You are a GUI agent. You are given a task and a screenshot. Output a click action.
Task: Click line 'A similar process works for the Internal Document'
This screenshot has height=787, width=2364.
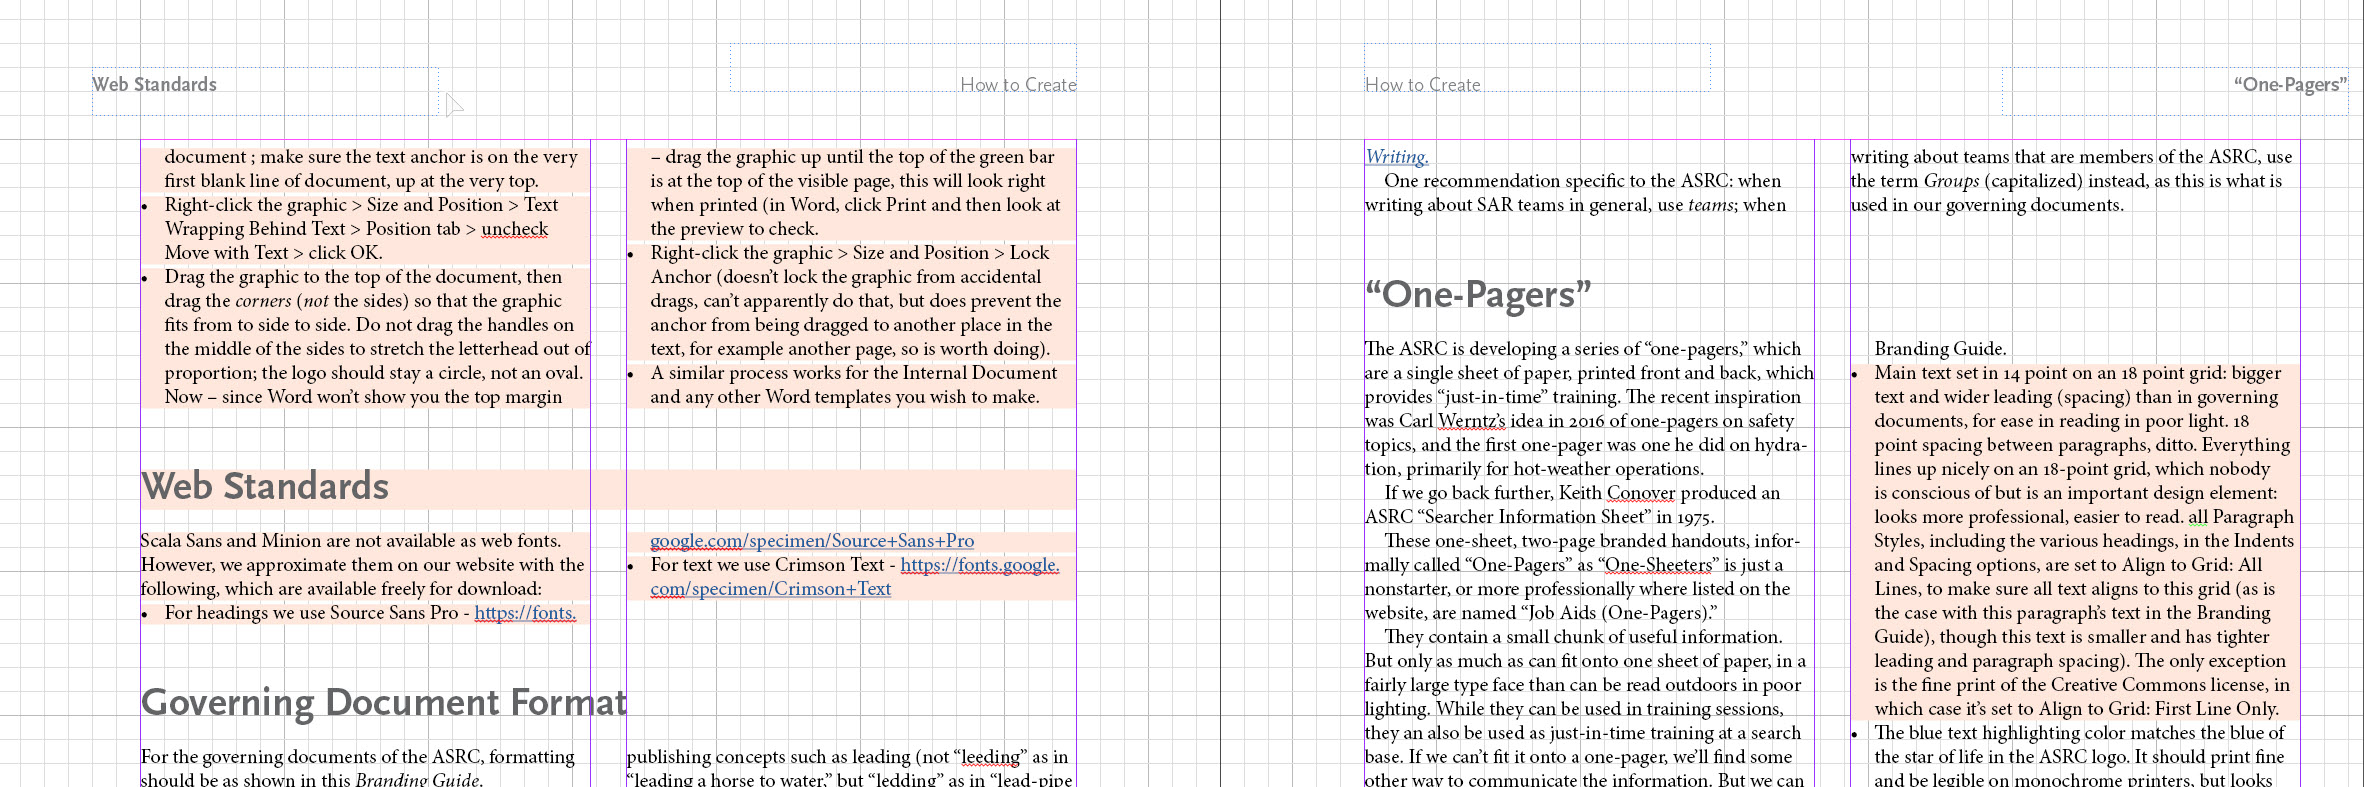pos(853,373)
